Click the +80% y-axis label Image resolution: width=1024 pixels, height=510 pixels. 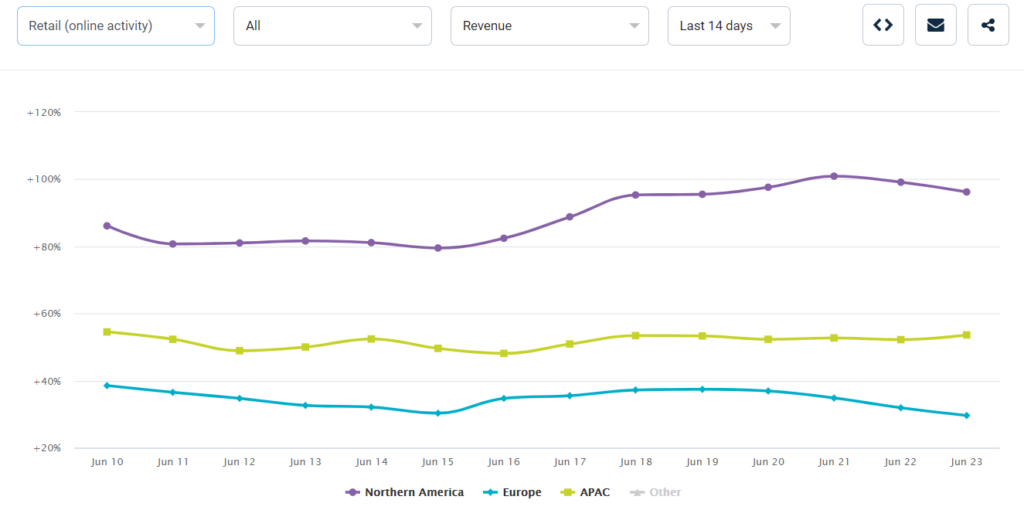point(46,247)
